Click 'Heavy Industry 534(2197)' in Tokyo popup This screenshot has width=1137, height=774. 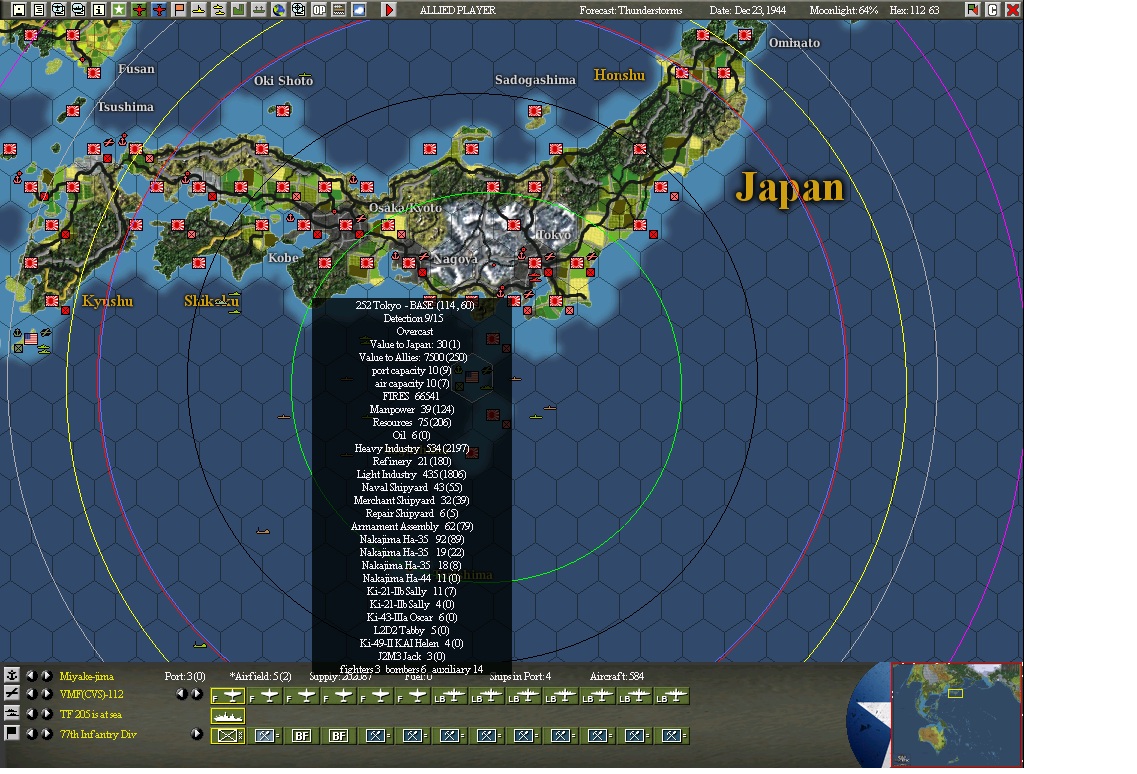click(411, 448)
